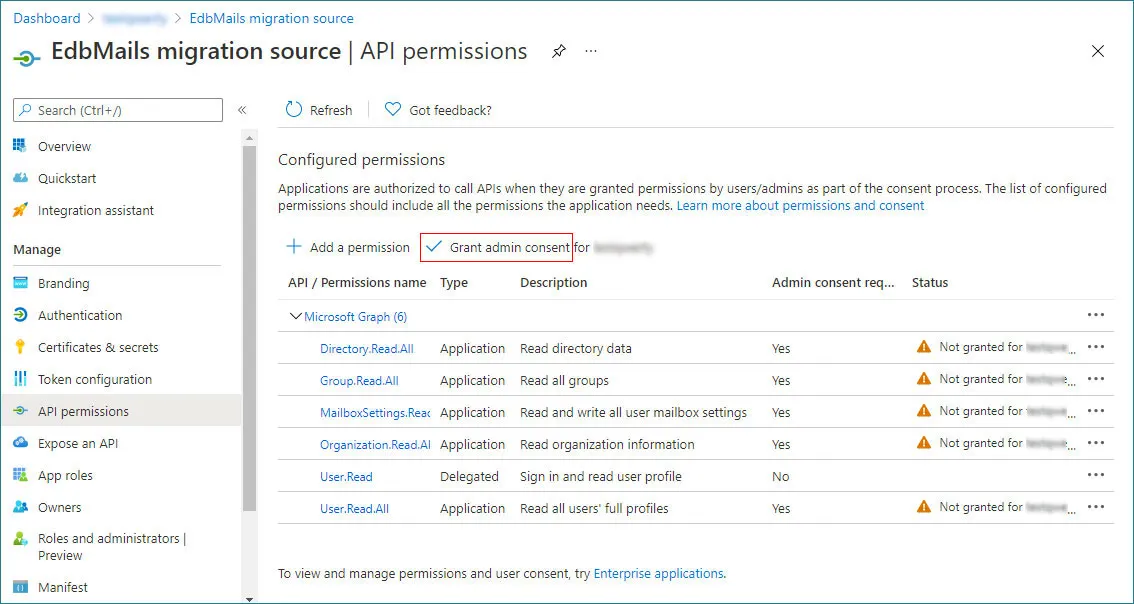Open Directory.Read.All permission details
Image resolution: width=1134 pixels, height=604 pixels.
[x=367, y=348]
